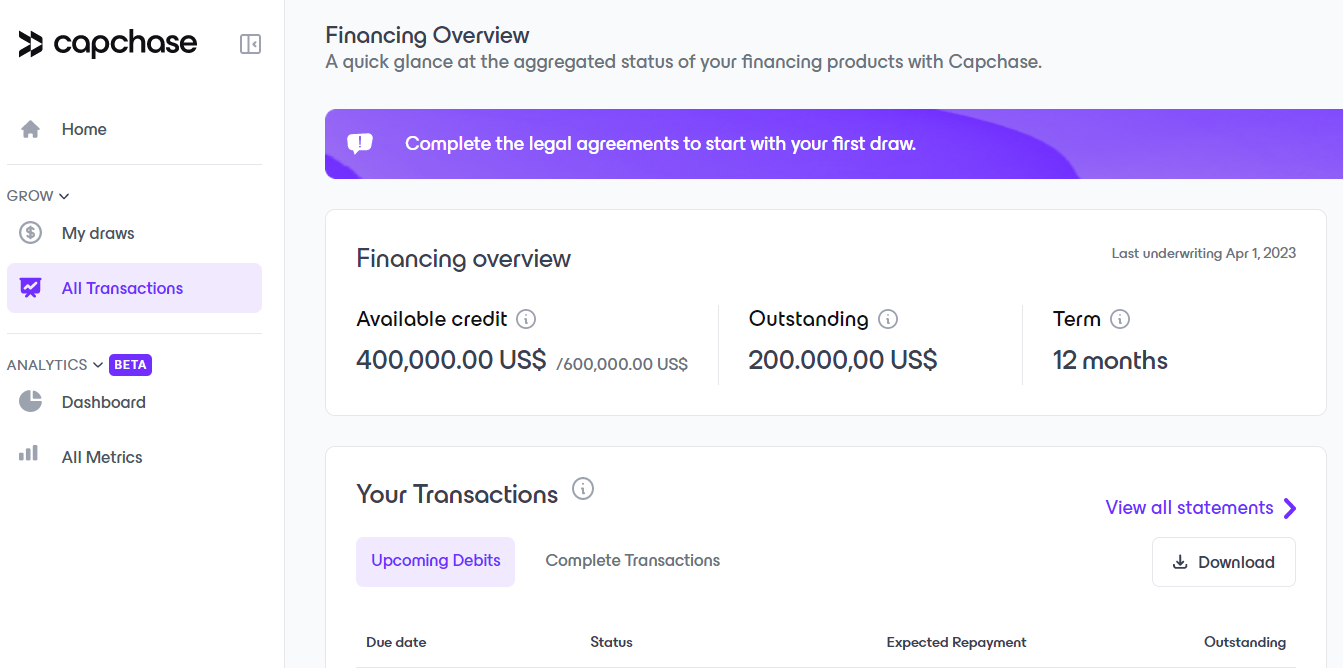Click the Due date column header
Viewport: 1343px width, 668px height.
pos(396,642)
